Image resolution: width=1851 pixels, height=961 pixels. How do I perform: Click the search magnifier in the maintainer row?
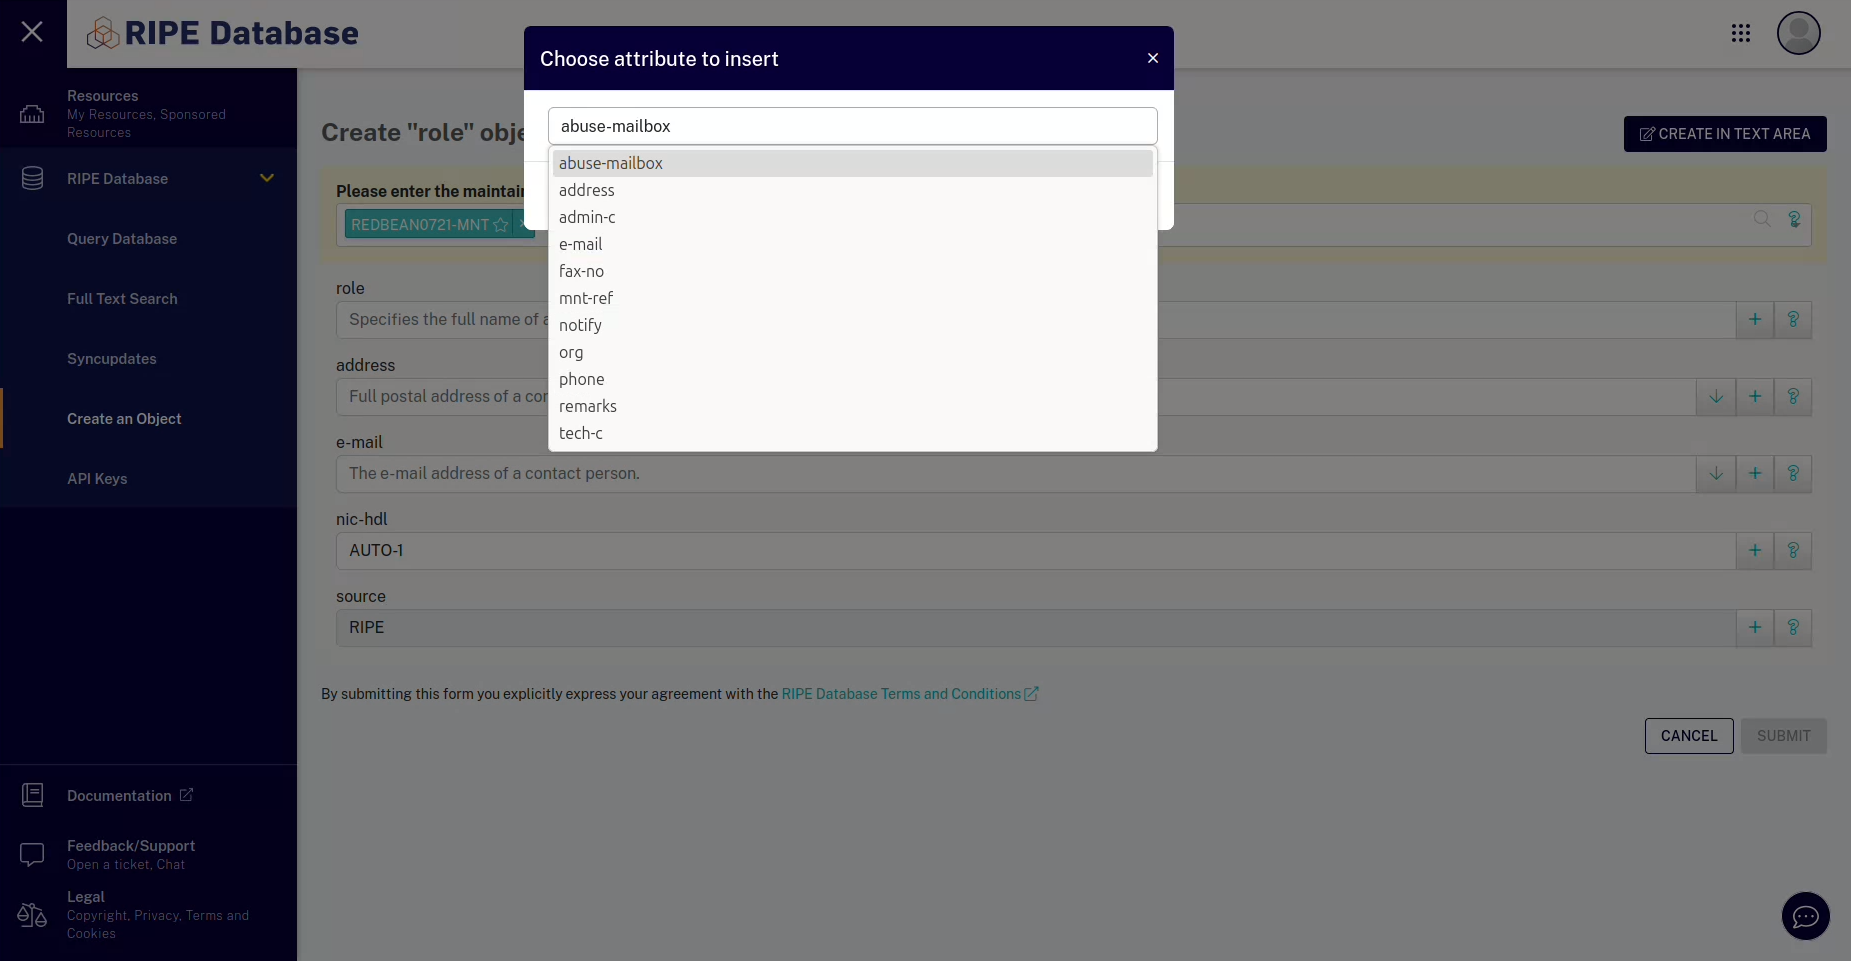point(1763,218)
